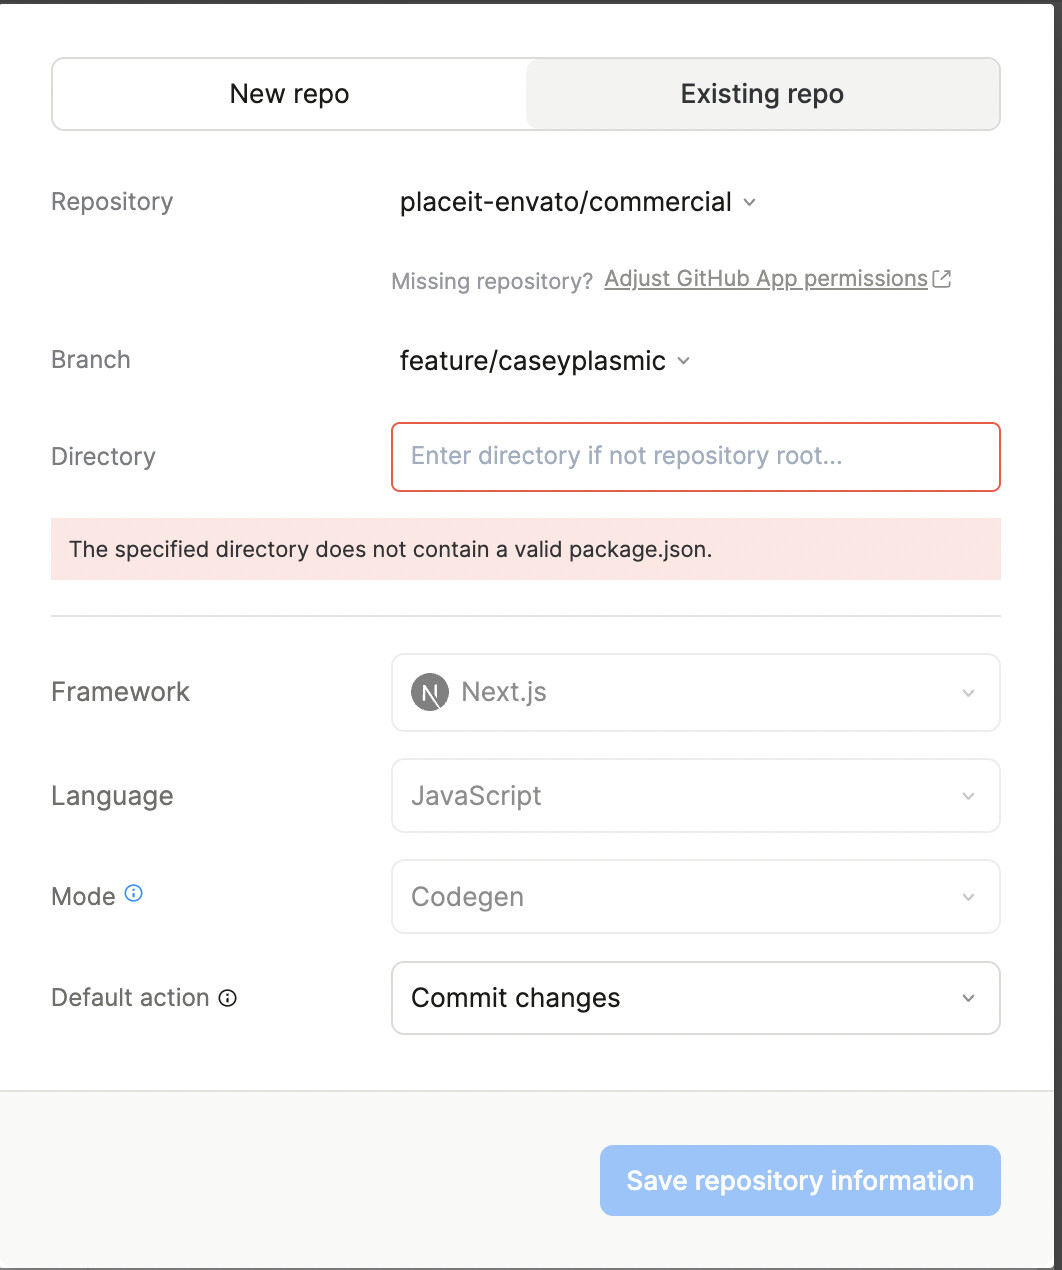The height and width of the screenshot is (1270, 1062).
Task: Open Adjust GitHub App permissions link
Action: point(766,279)
